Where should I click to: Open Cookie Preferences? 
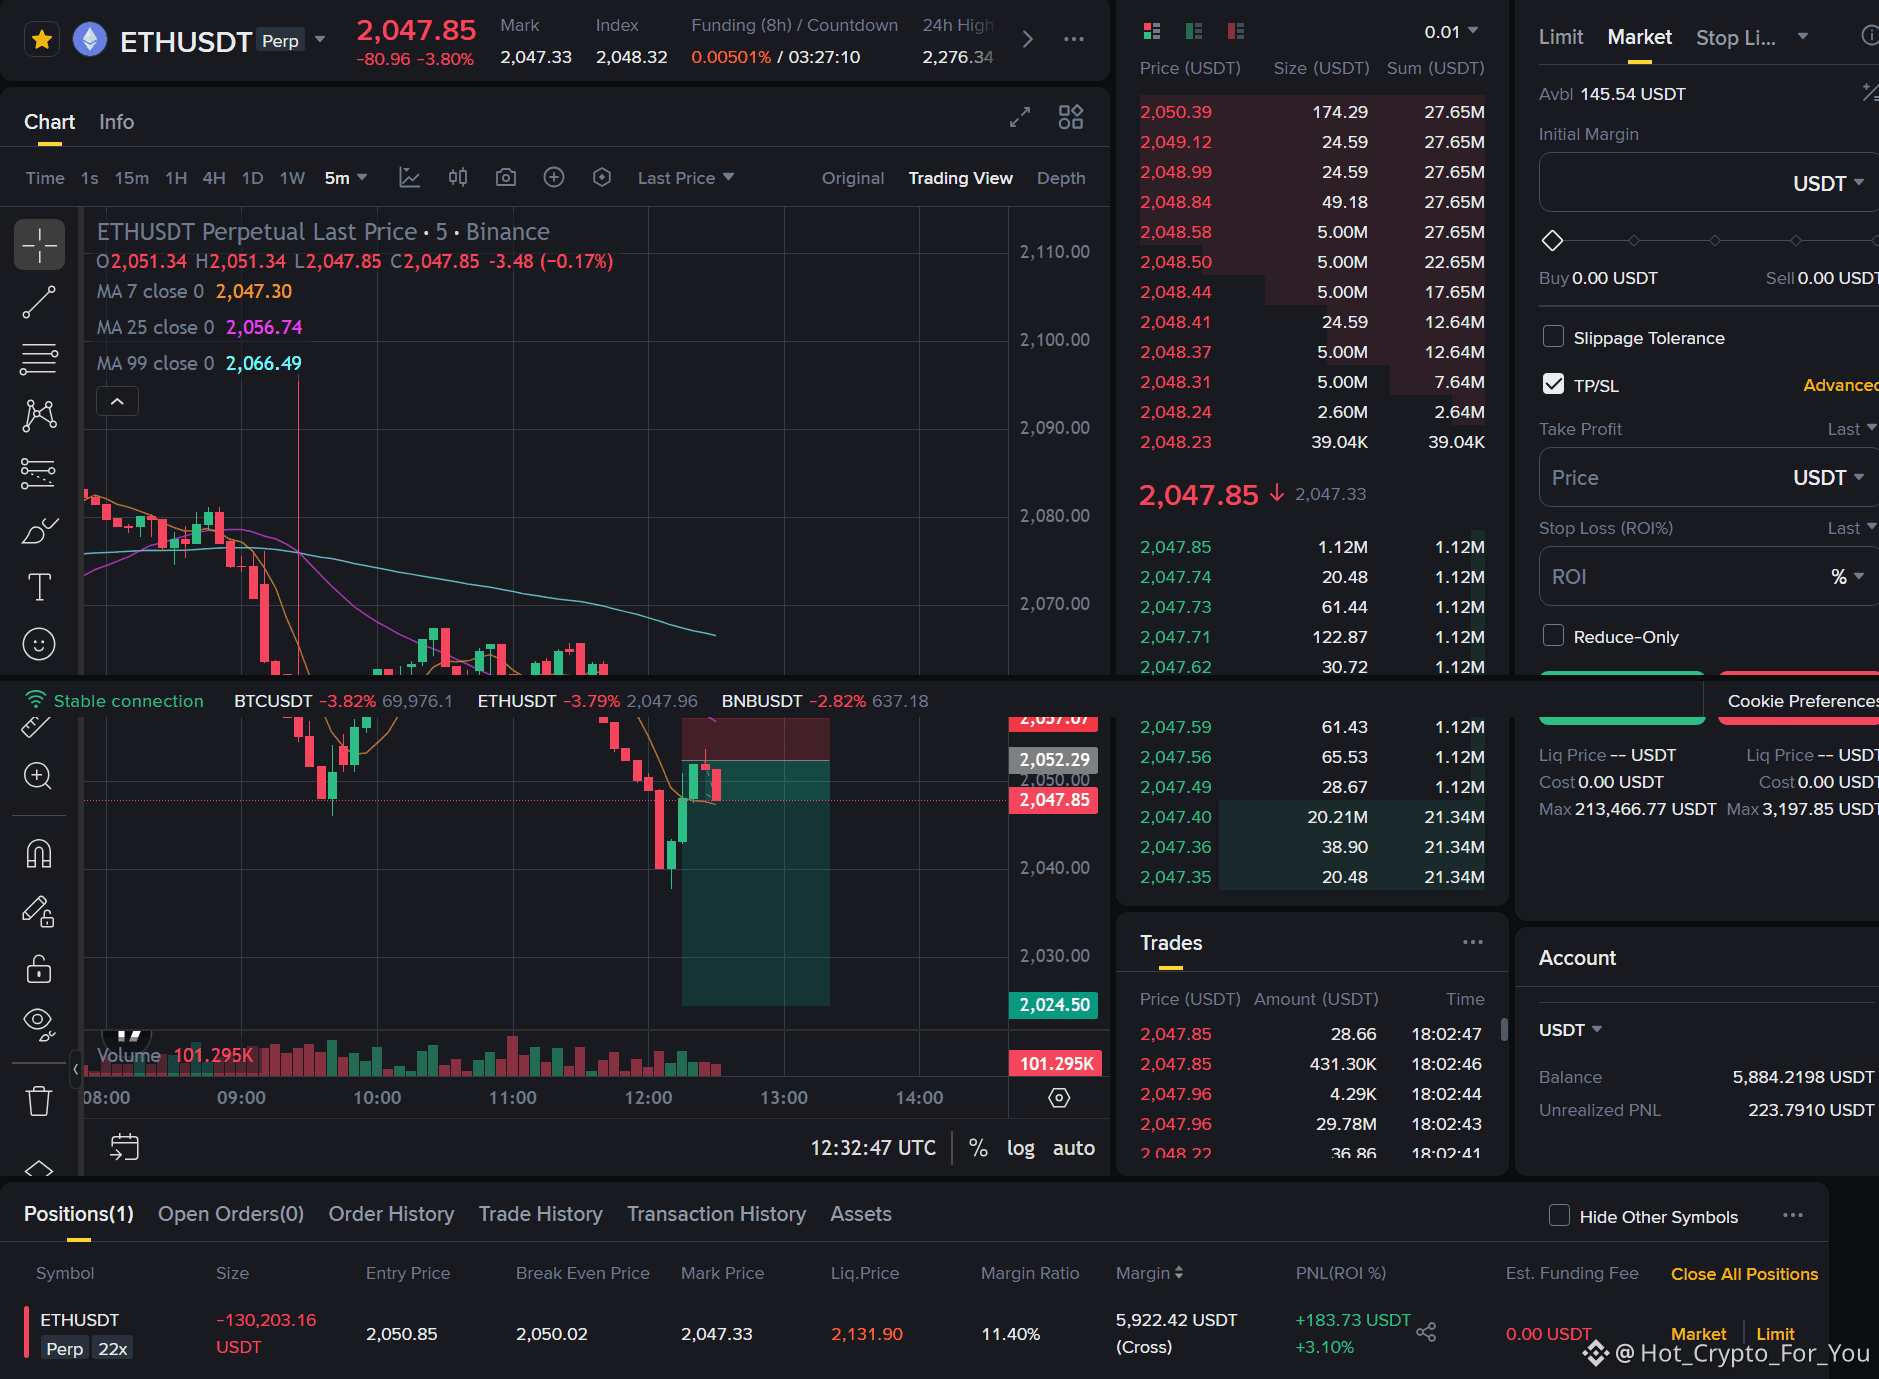1802,701
